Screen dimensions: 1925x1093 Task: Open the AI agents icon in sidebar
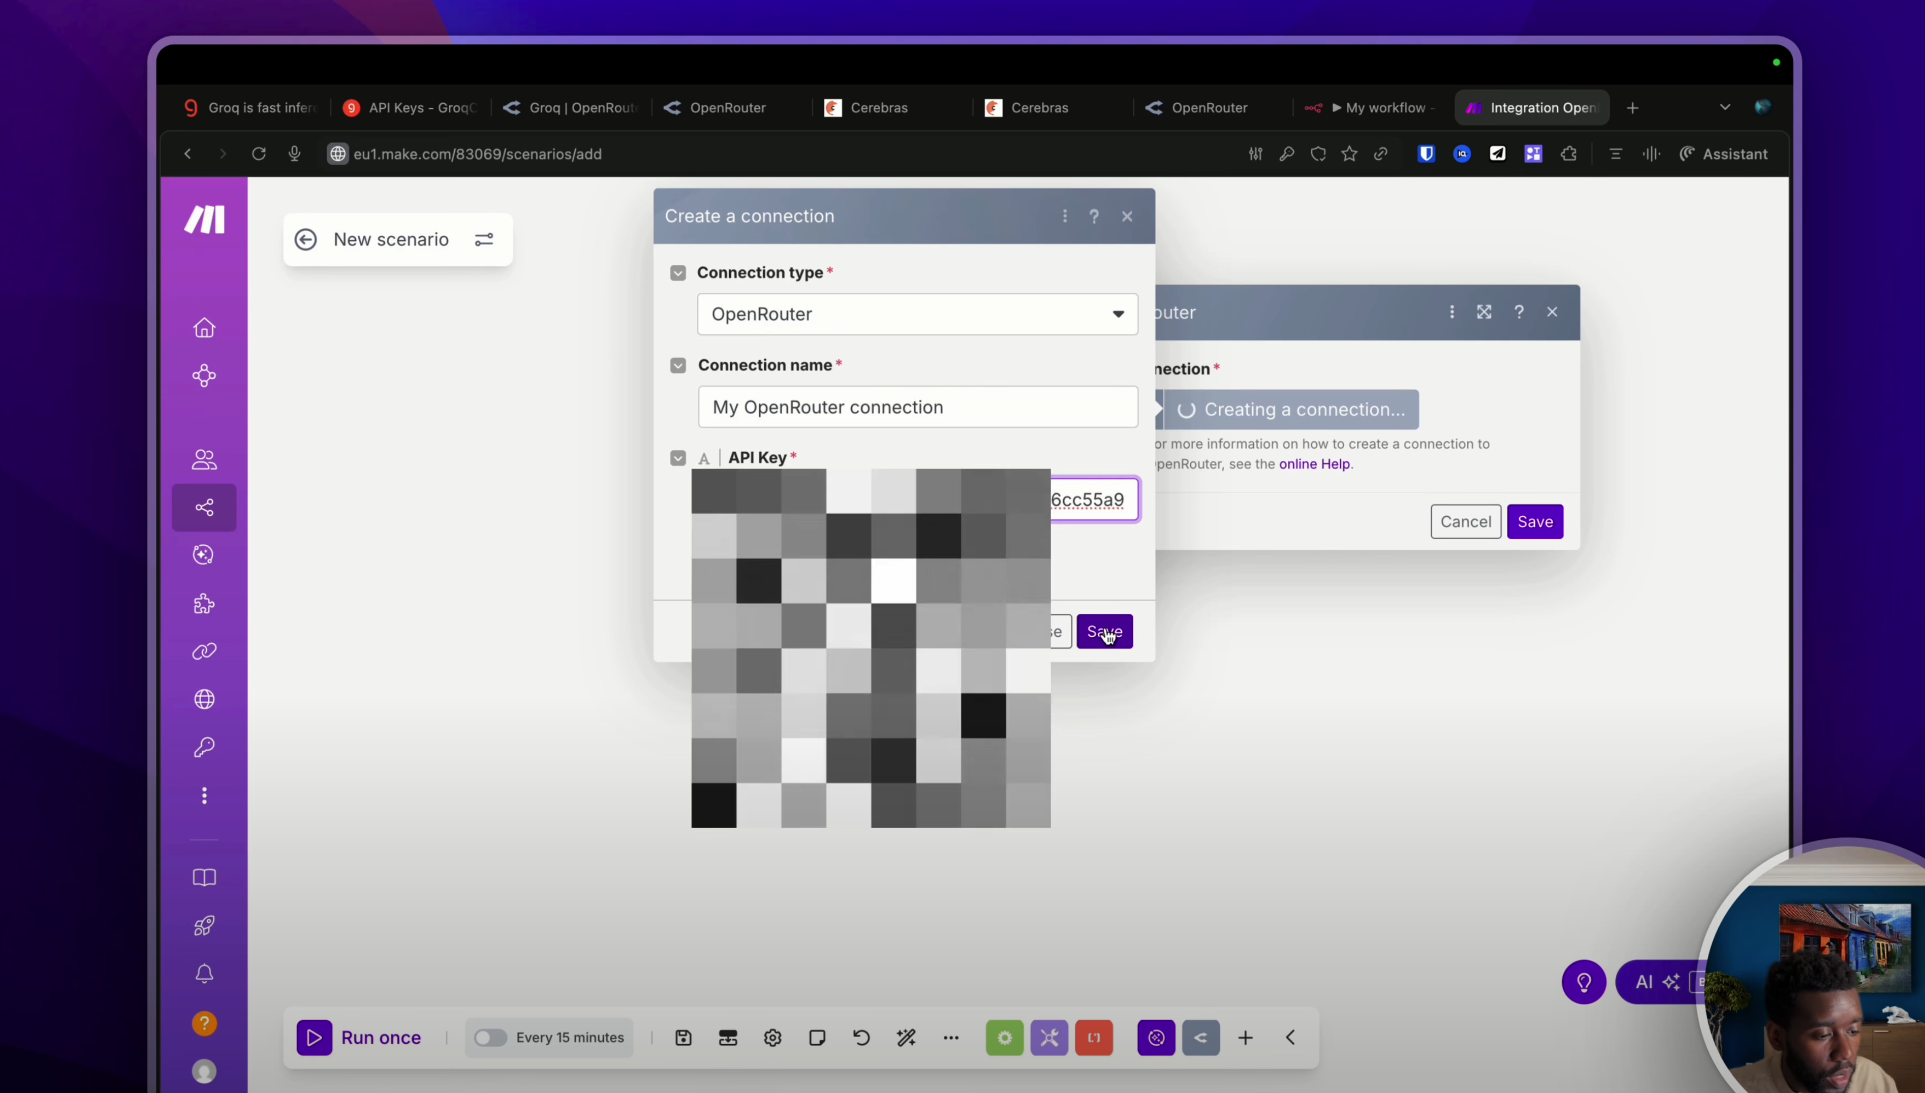(204, 555)
